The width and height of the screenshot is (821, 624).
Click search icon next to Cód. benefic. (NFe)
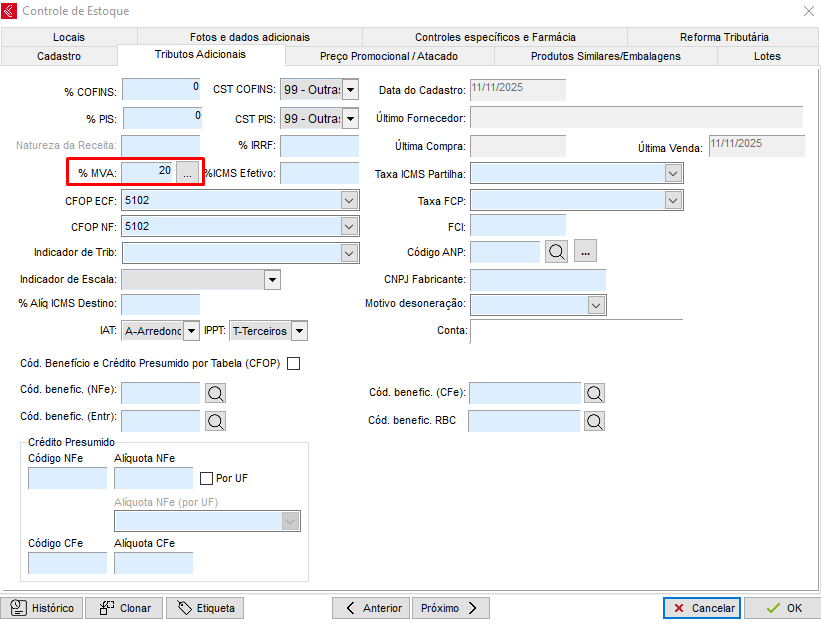(x=215, y=394)
